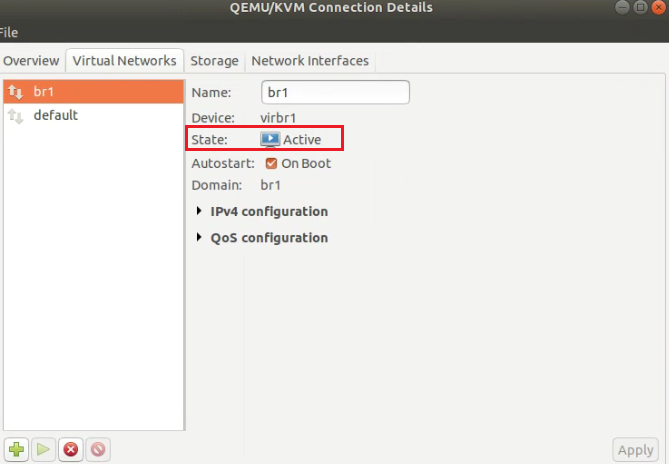Click the Name: label

tap(211, 92)
